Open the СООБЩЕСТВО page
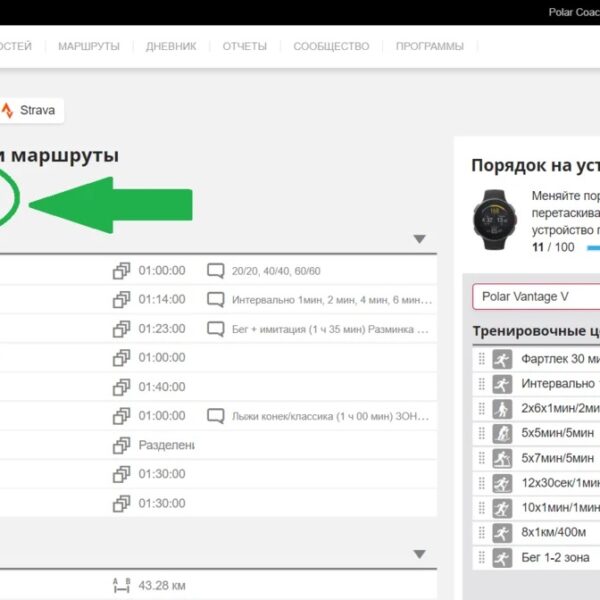The width and height of the screenshot is (600, 600). pyautogui.click(x=331, y=46)
